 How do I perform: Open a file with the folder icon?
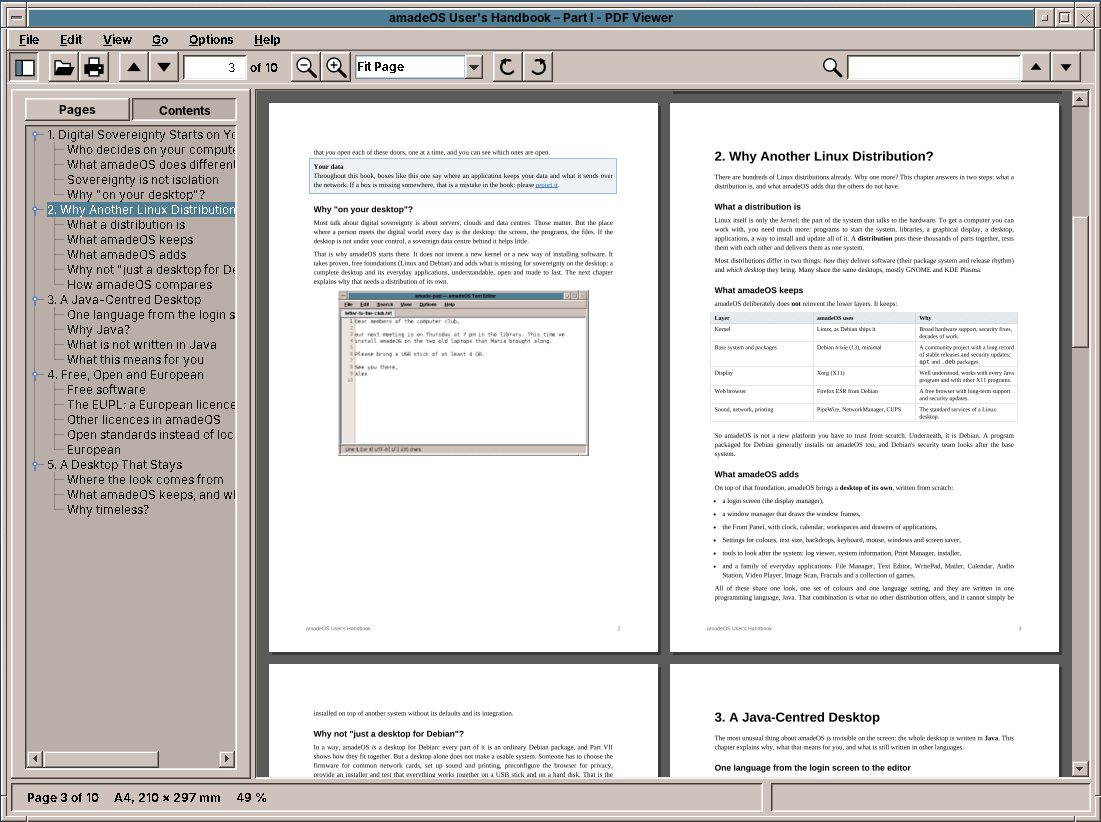coord(64,67)
